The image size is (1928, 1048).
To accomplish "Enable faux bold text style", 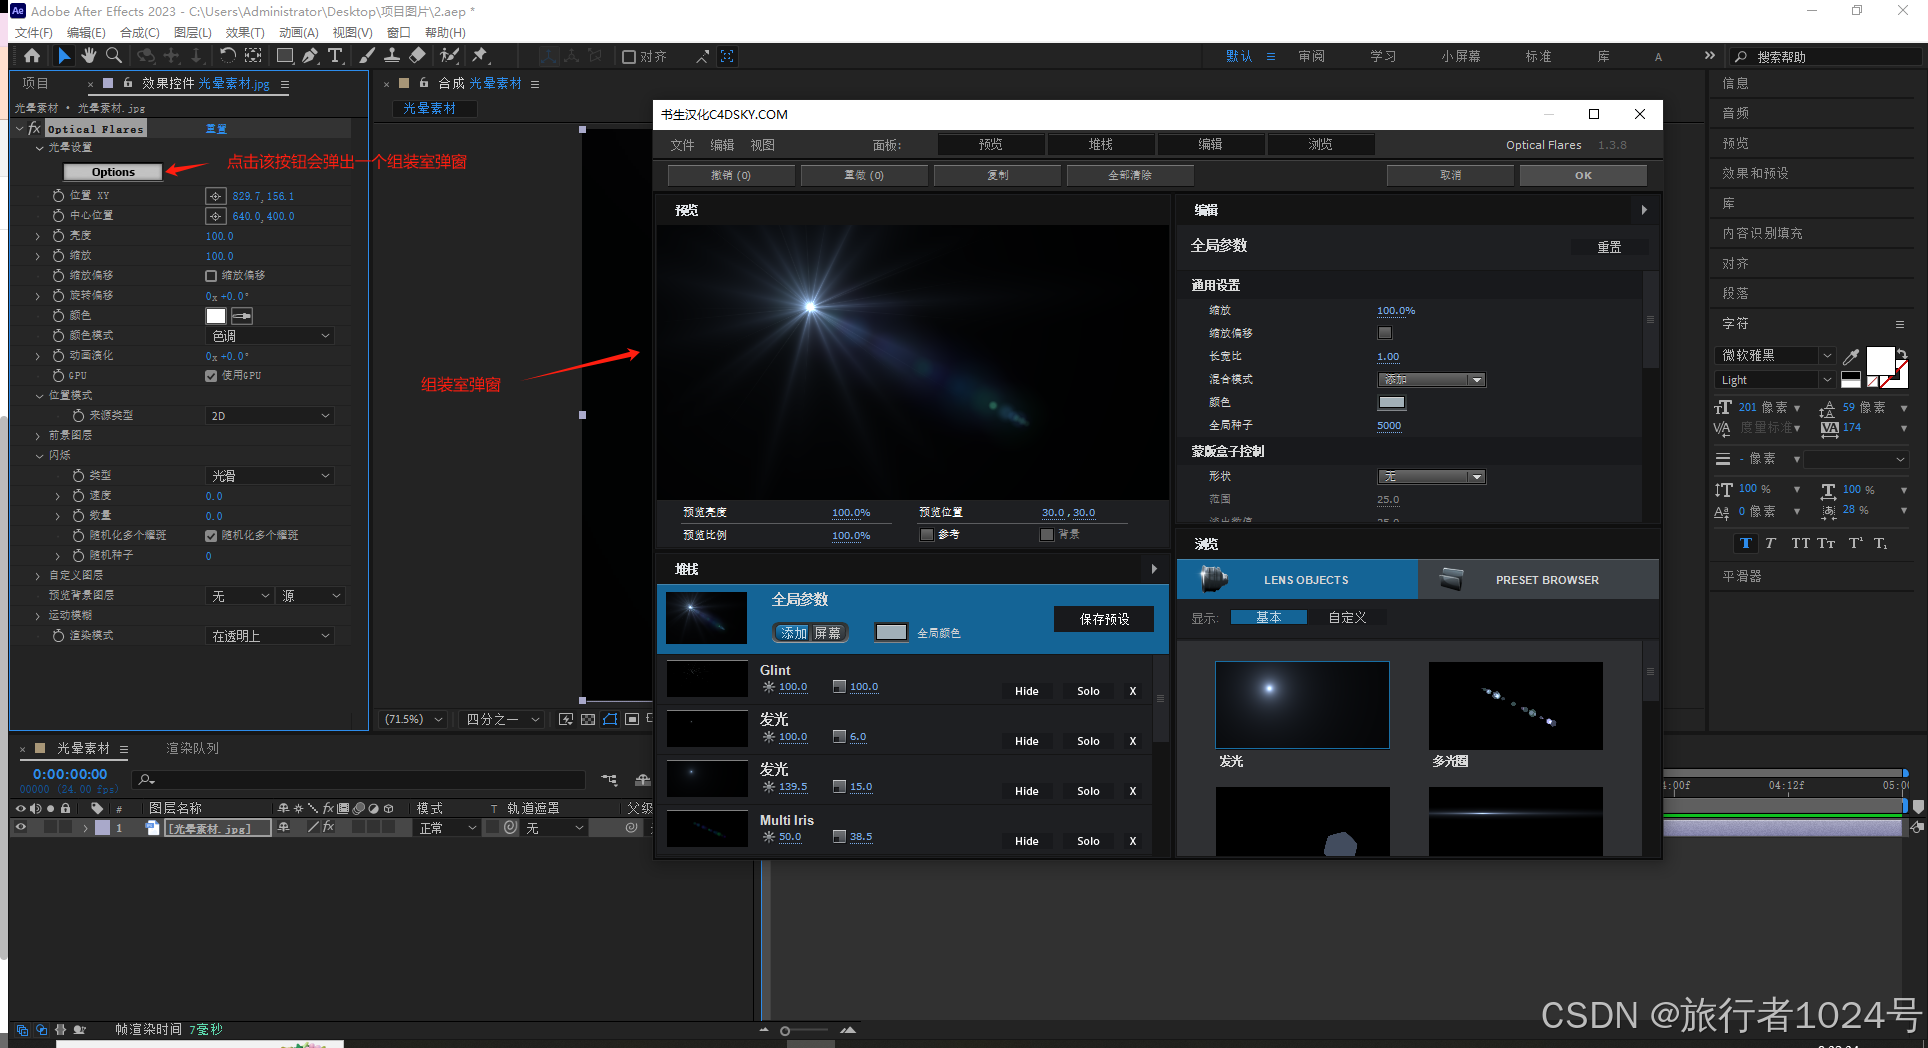I will point(1746,543).
